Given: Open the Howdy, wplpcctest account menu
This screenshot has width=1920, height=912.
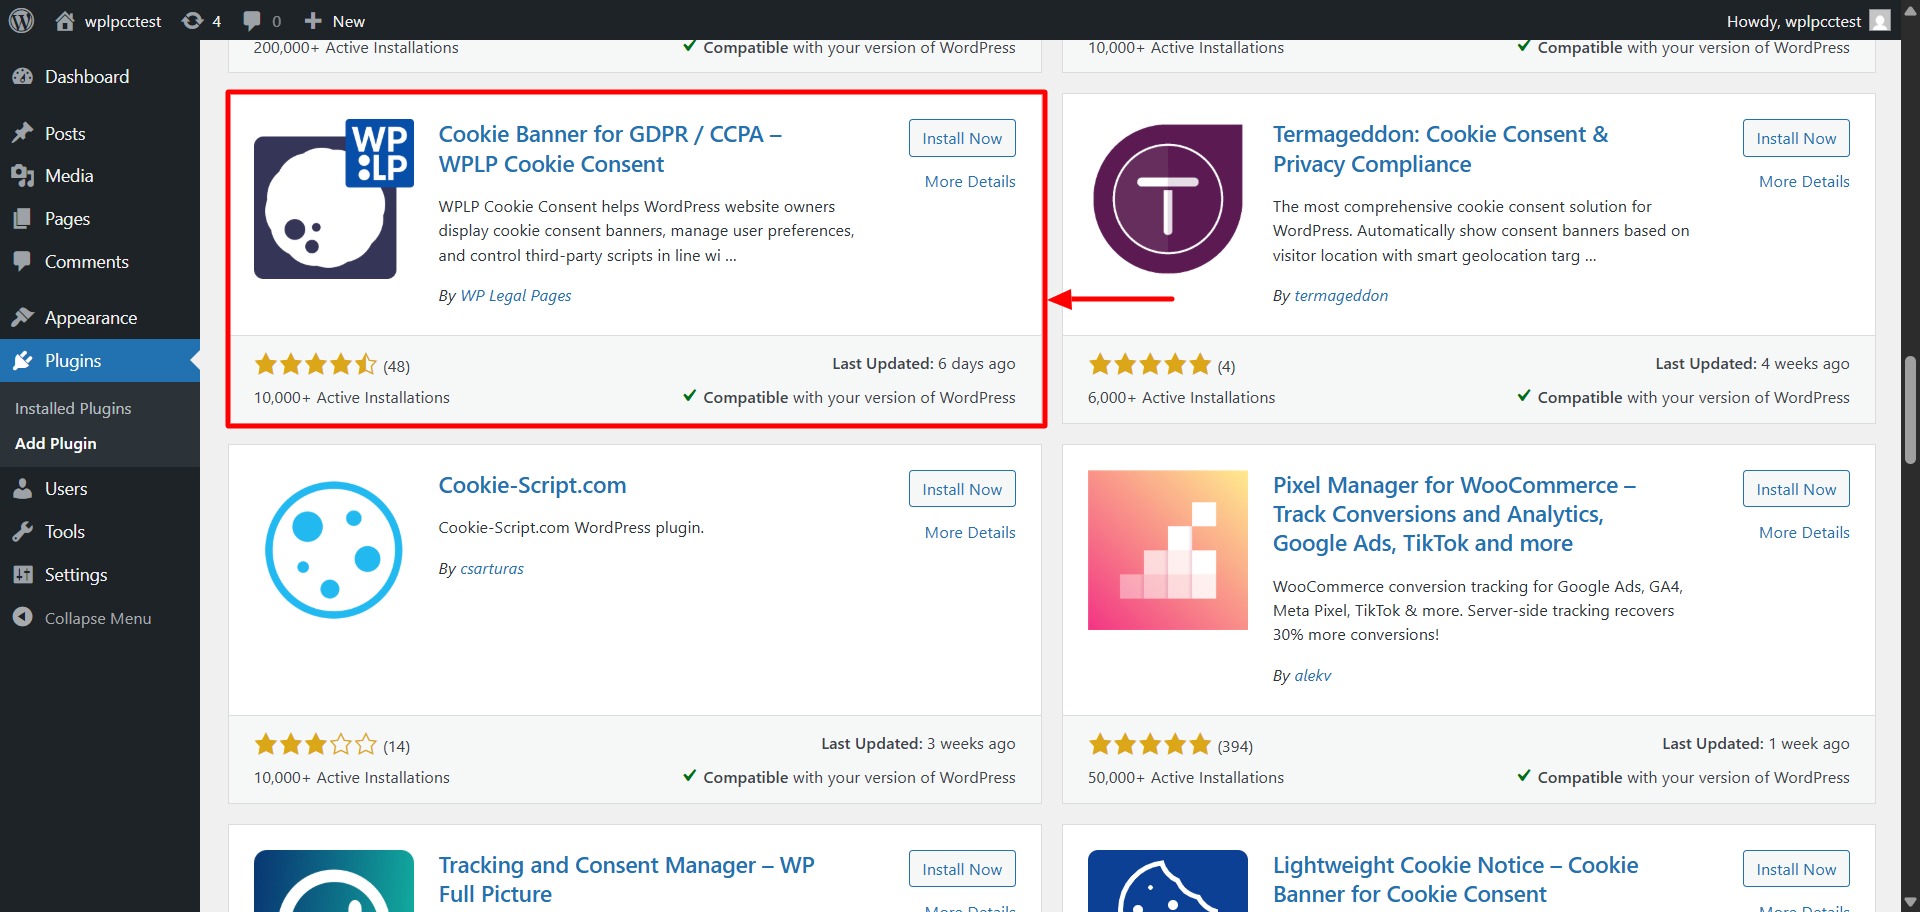Looking at the screenshot, I should [1807, 21].
